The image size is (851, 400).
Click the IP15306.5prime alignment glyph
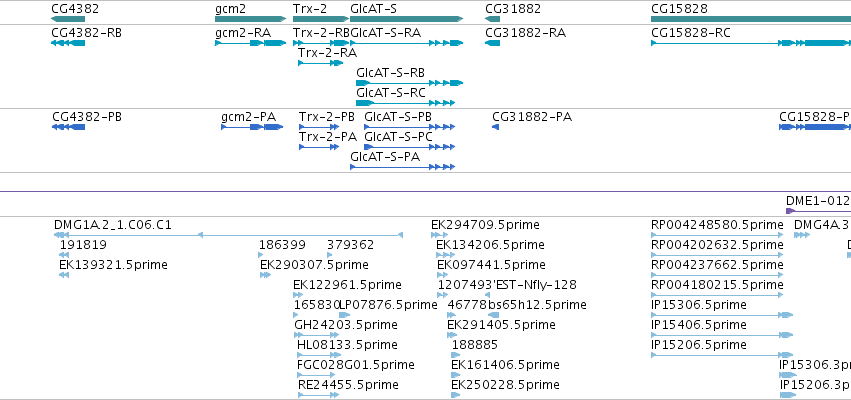(722, 315)
